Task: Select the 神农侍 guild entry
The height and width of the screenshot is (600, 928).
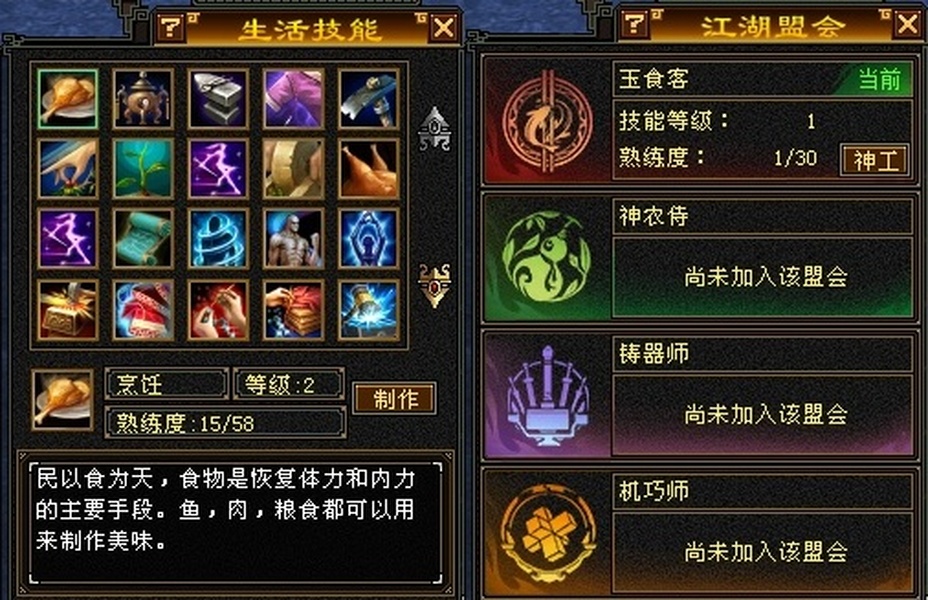Action: click(699, 258)
